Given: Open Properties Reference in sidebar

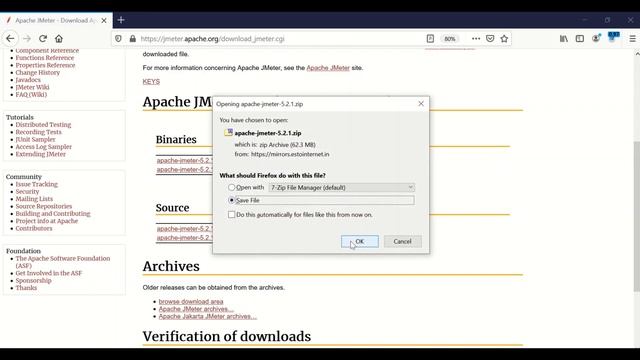Looking at the screenshot, I should click(45, 65).
